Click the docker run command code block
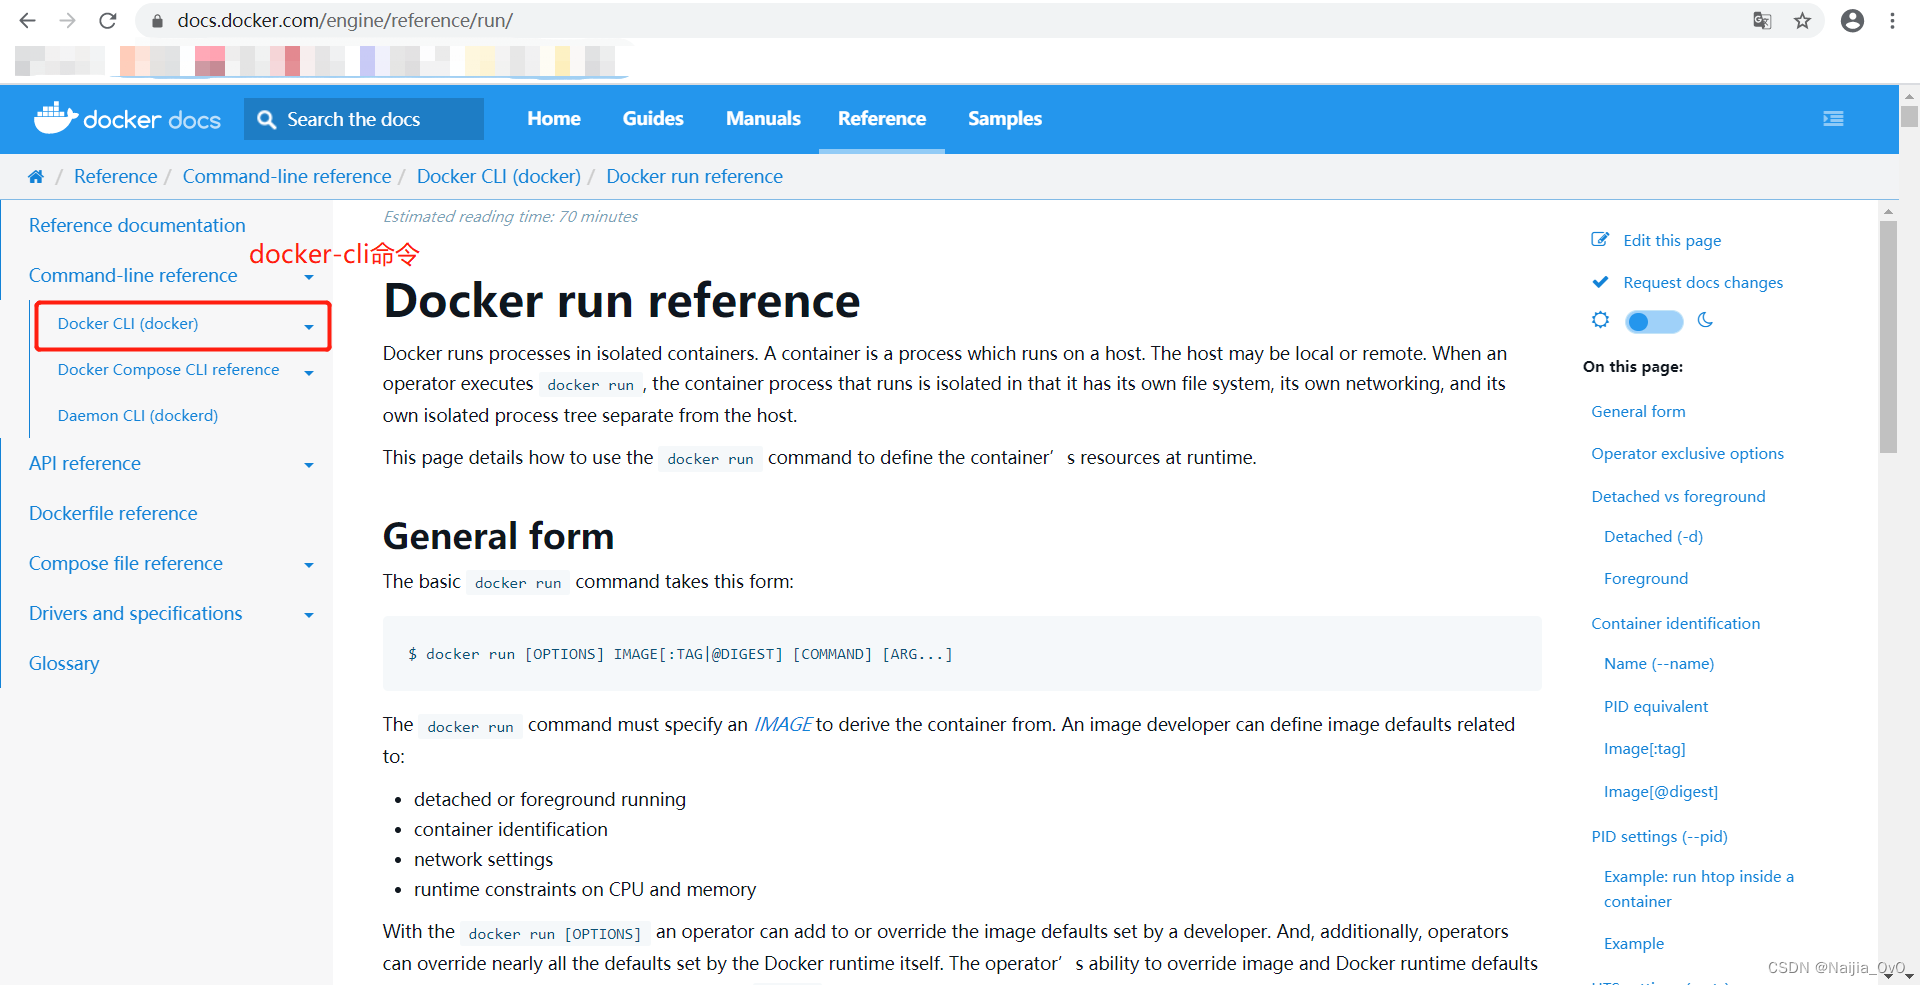Image resolution: width=1920 pixels, height=985 pixels. point(962,653)
